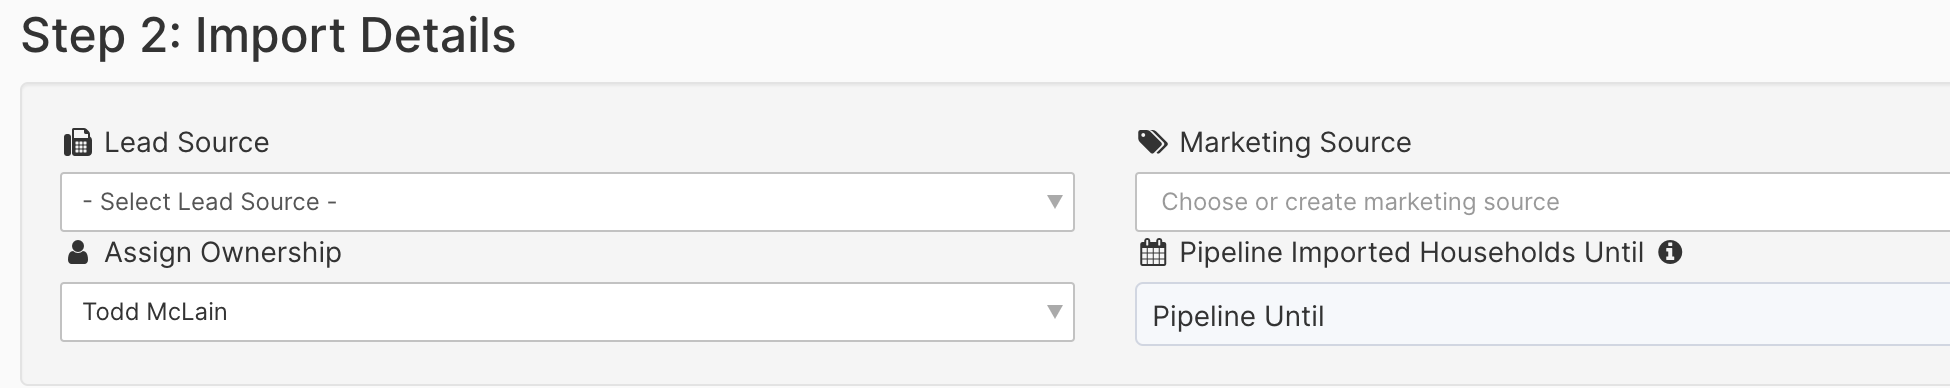Click the Step 2: Import Details heading
Viewport: 1950px width, 388px height.
tap(268, 36)
